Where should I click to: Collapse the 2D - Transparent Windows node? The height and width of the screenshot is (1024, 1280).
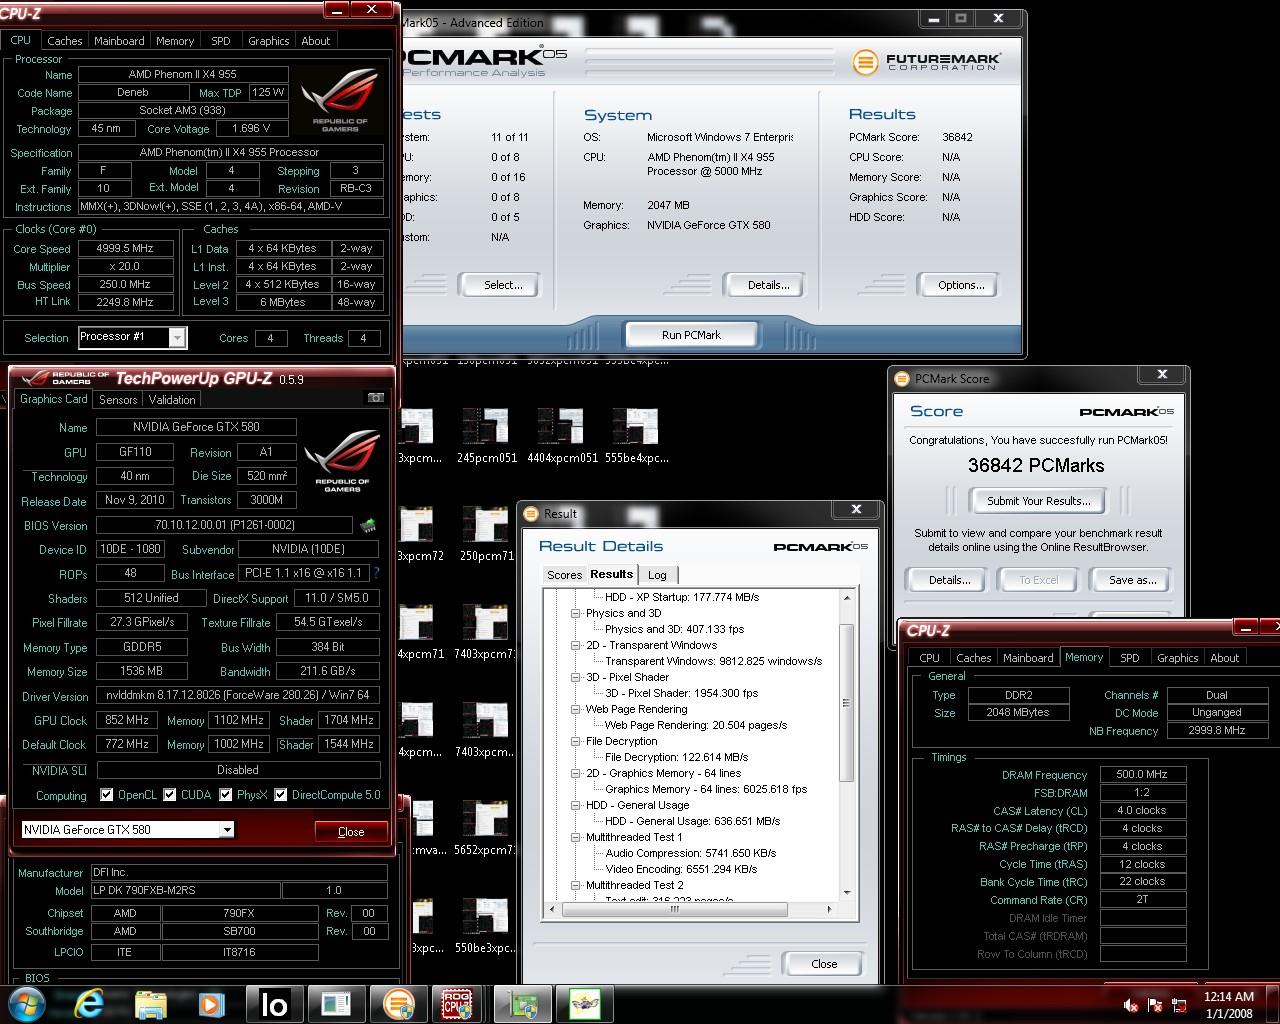pyautogui.click(x=576, y=645)
